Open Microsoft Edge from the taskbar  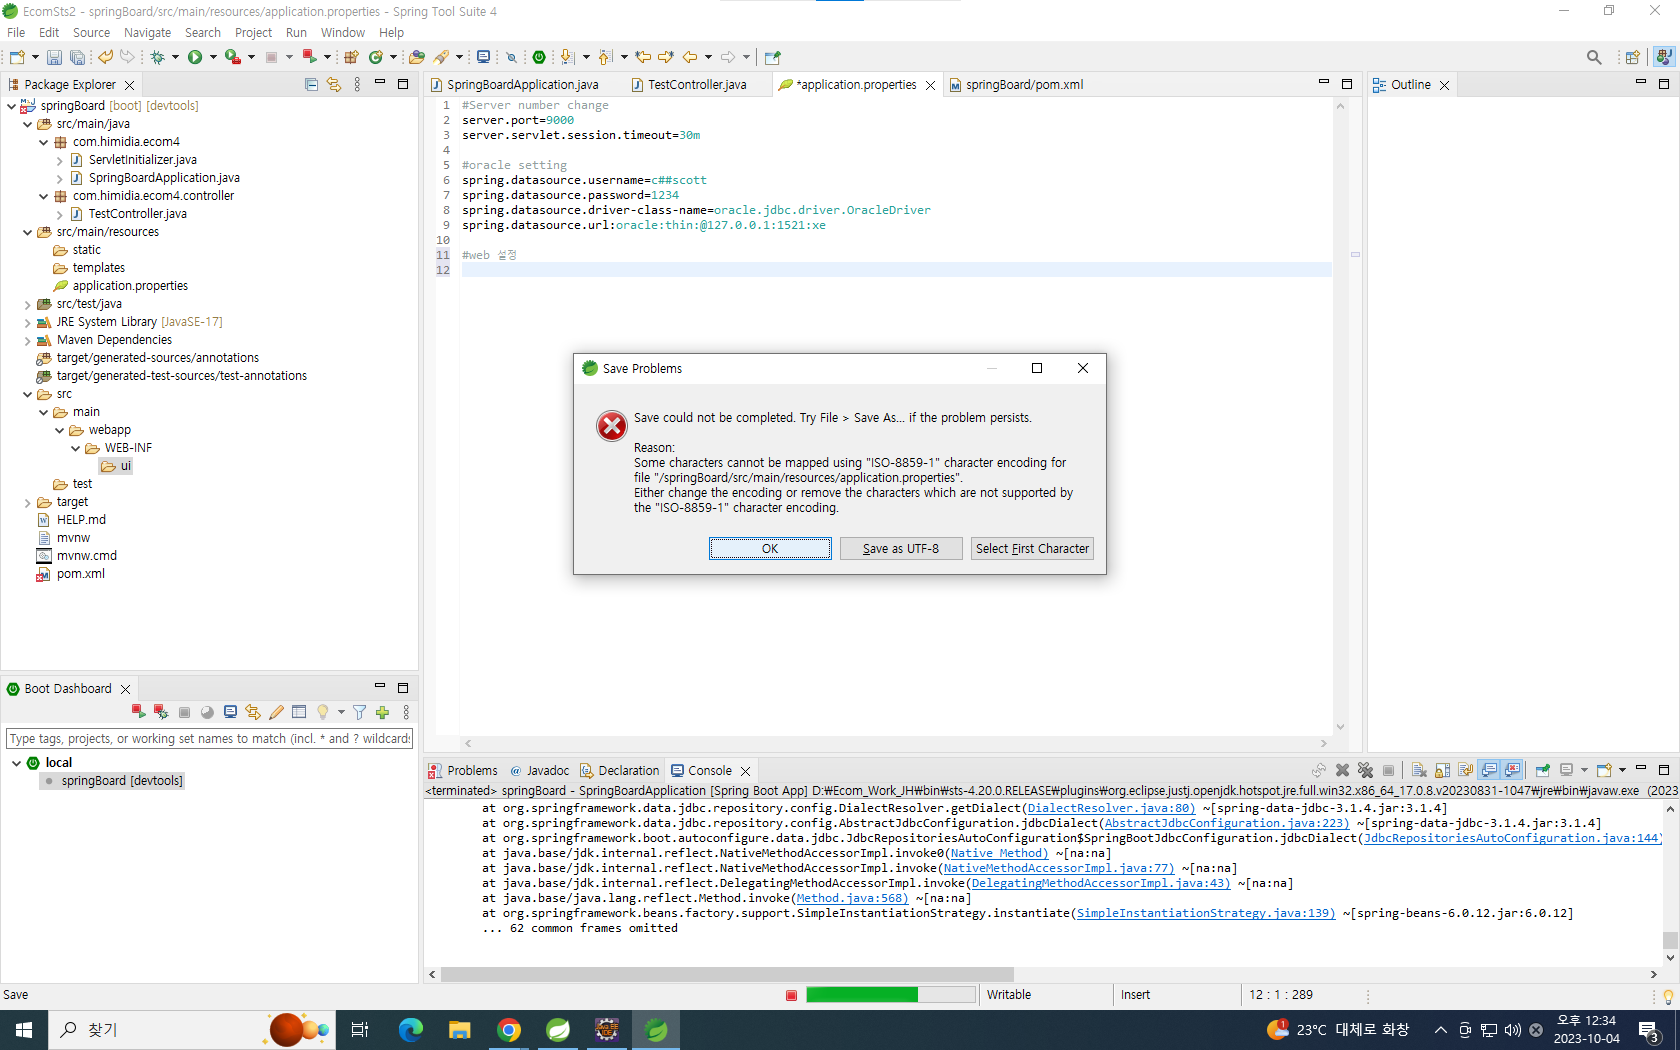coord(411,1030)
